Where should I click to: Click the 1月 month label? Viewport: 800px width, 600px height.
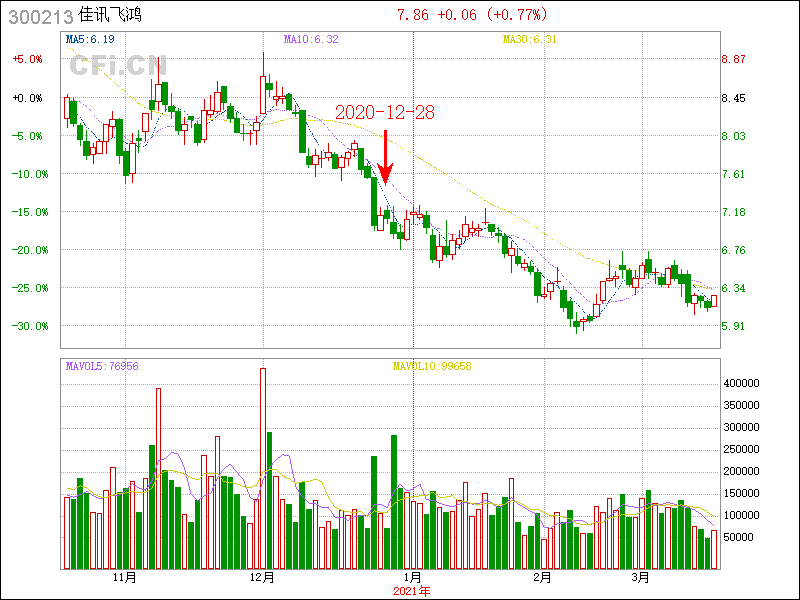click(x=412, y=577)
